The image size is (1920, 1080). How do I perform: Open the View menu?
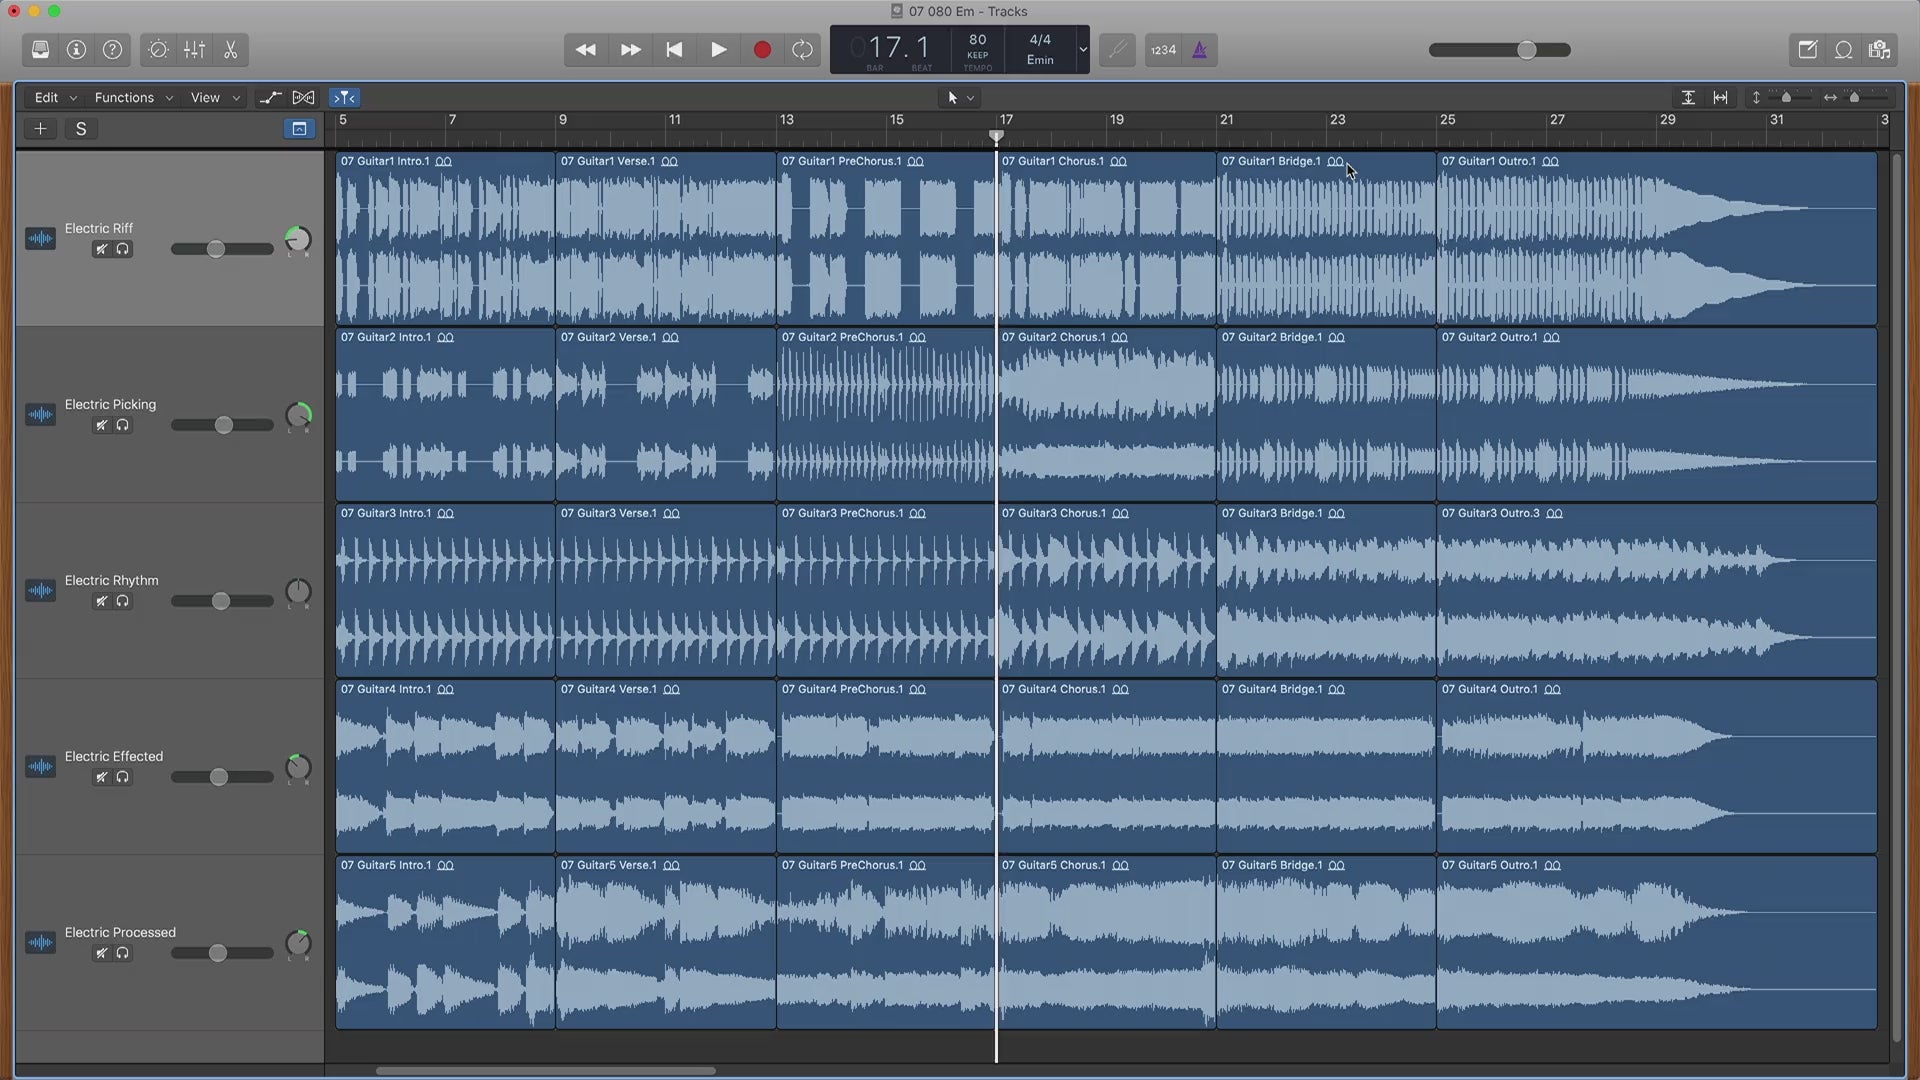click(x=215, y=97)
